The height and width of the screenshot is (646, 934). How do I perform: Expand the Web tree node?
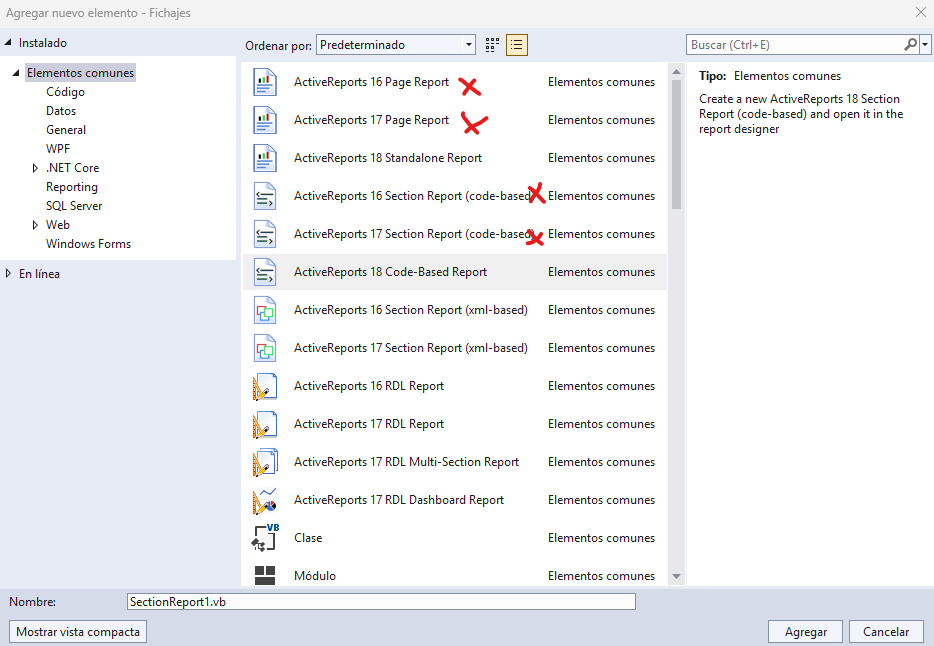click(x=35, y=225)
